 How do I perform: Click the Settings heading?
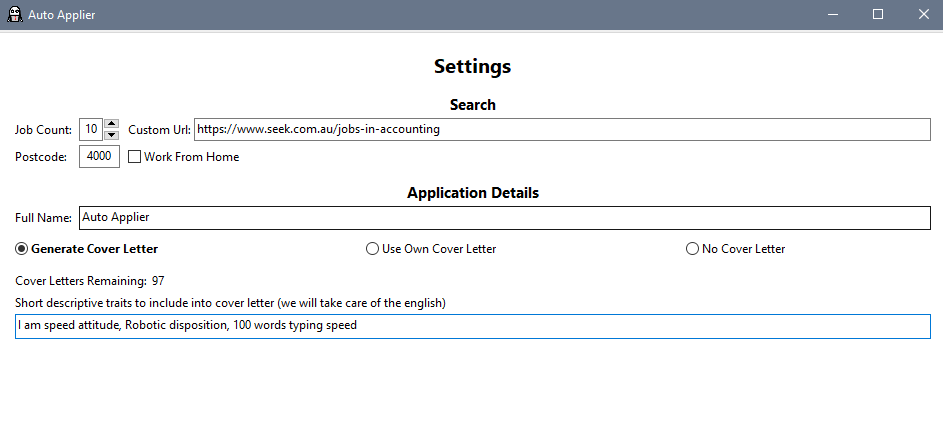point(473,66)
